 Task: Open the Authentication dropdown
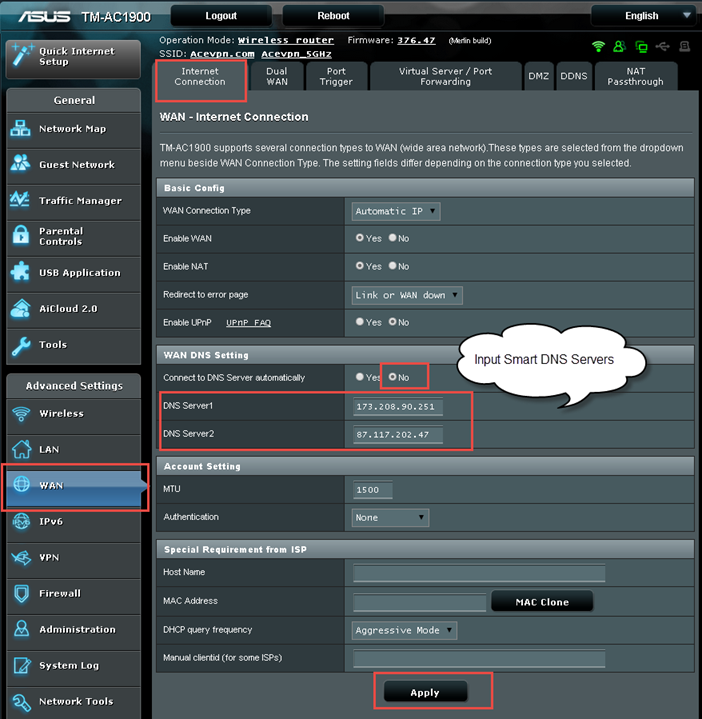click(x=390, y=518)
